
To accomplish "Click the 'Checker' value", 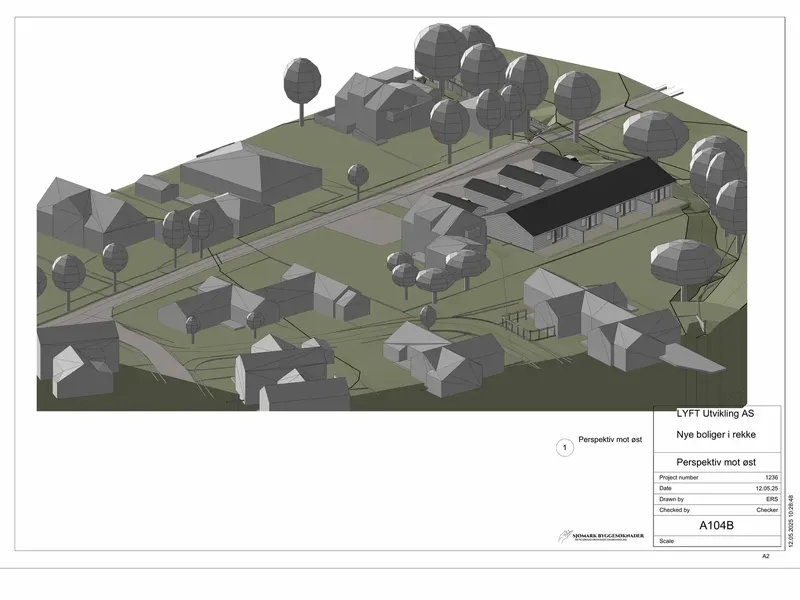I will [767, 510].
